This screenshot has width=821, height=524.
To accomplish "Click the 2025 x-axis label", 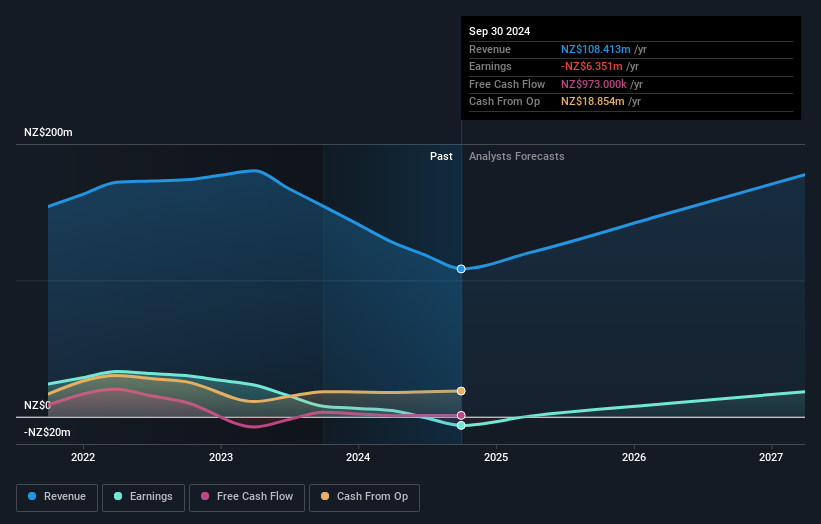I will [x=496, y=457].
